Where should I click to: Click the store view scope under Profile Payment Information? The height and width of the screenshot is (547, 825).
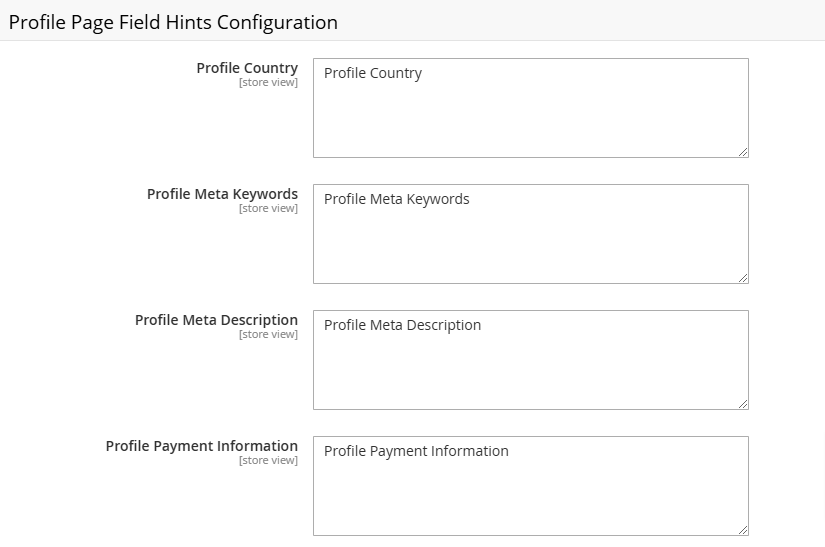pos(268,461)
